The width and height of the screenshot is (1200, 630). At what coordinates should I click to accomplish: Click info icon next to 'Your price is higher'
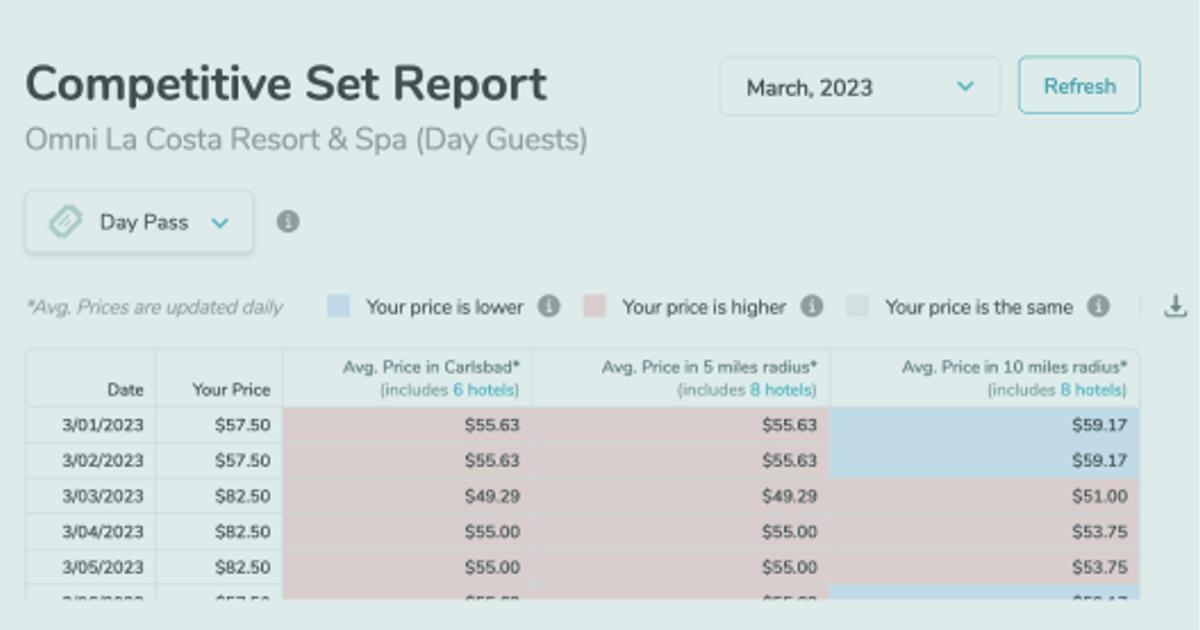812,307
